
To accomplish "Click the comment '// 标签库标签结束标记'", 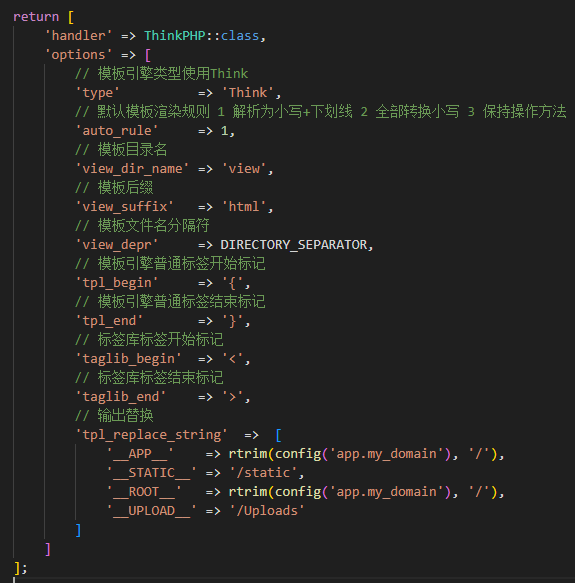I will [149, 378].
